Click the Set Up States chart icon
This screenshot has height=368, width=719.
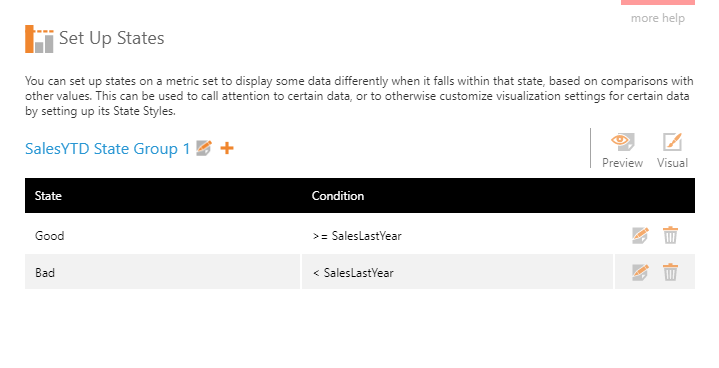point(39,39)
